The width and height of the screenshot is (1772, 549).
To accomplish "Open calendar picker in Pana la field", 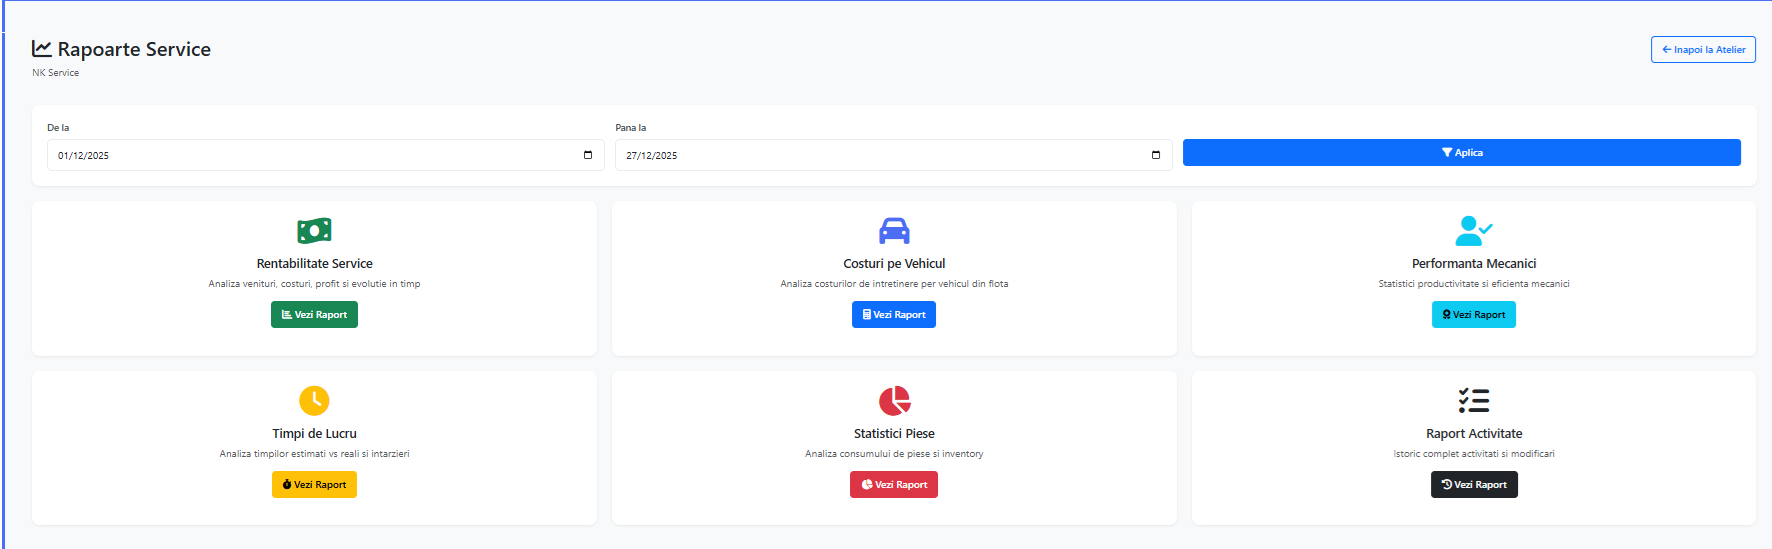I will click(x=1156, y=155).
